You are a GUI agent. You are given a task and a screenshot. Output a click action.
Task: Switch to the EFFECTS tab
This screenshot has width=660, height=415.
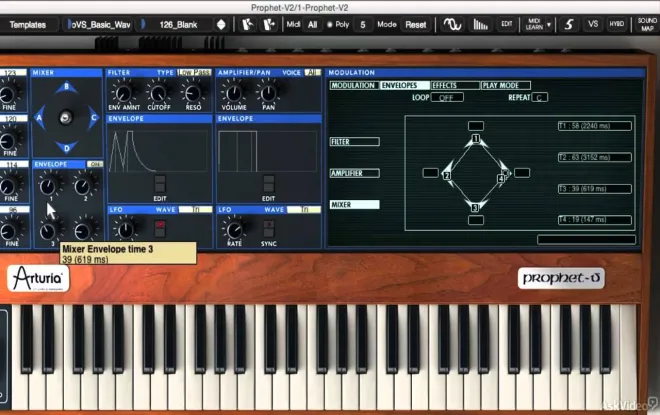click(x=455, y=85)
